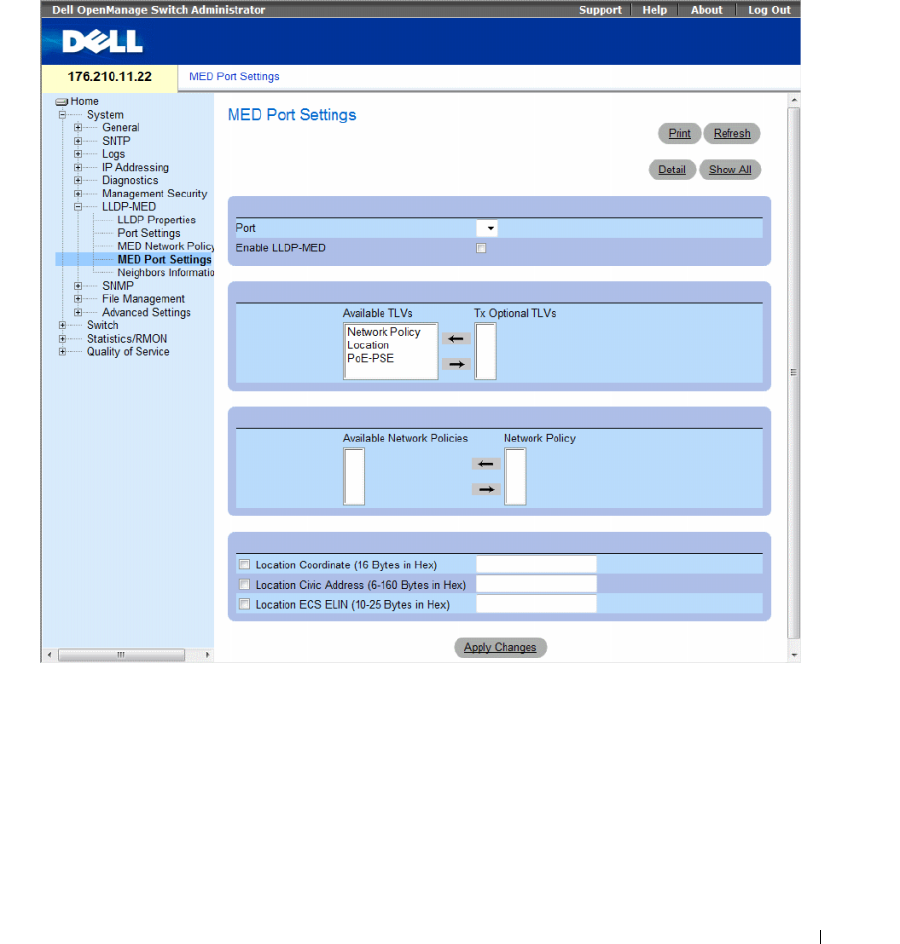This screenshot has width=900, height=944.
Task: Move selected TLV left with upper arrow in TLVs section
Action: (x=456, y=339)
